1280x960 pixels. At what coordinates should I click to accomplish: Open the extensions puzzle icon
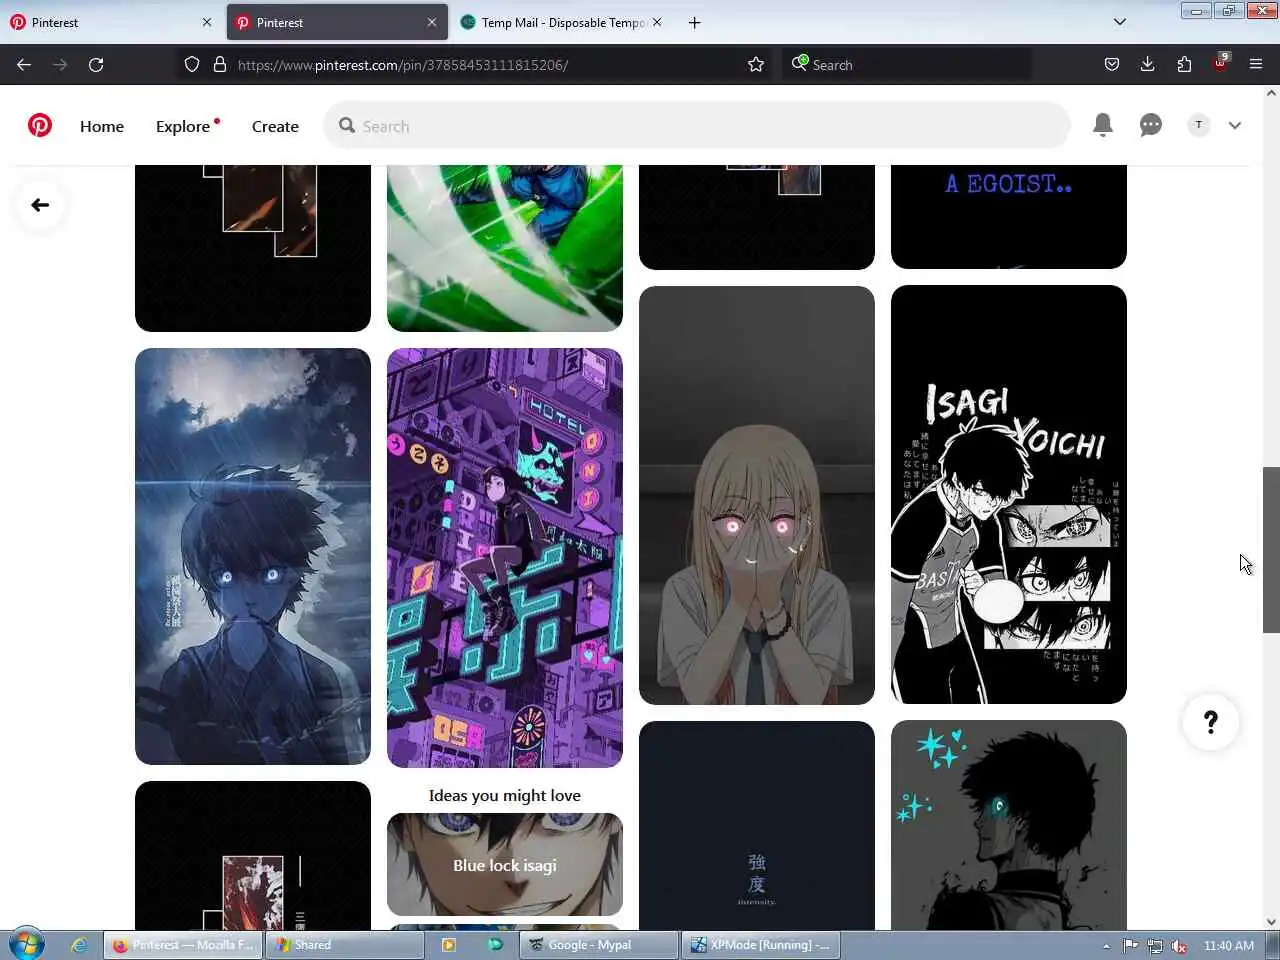[1184, 64]
